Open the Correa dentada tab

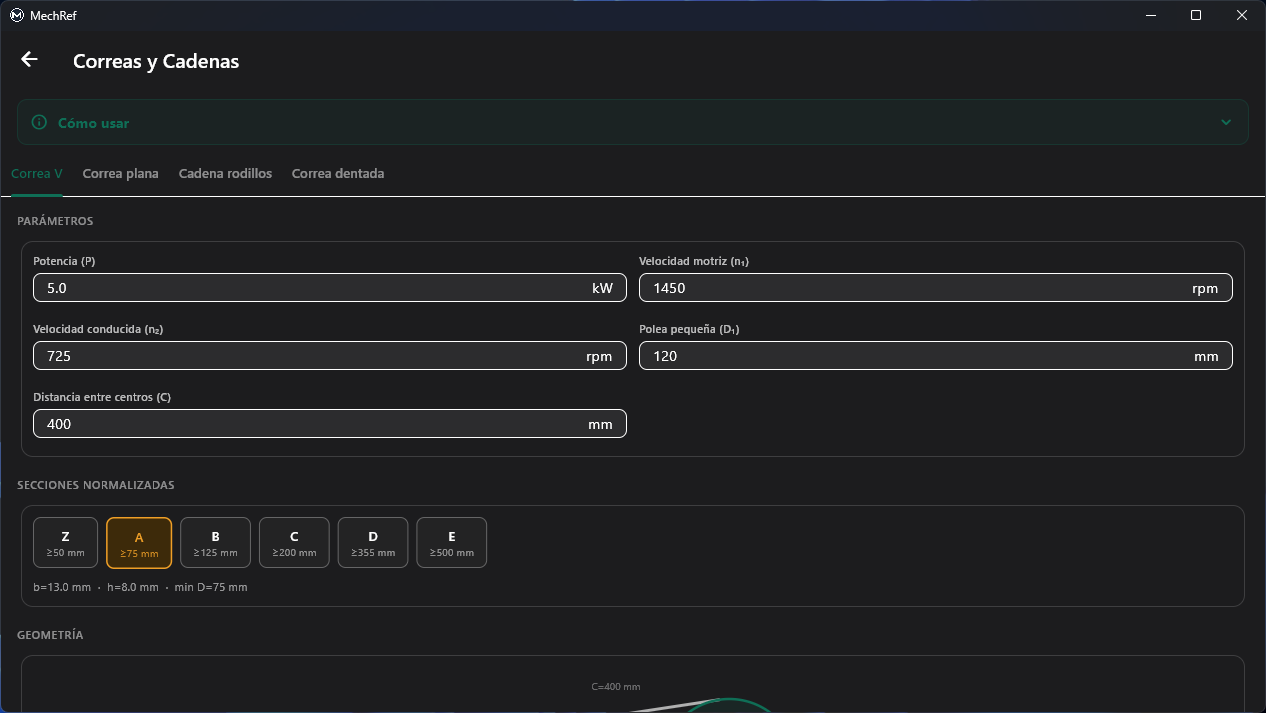[x=338, y=174]
